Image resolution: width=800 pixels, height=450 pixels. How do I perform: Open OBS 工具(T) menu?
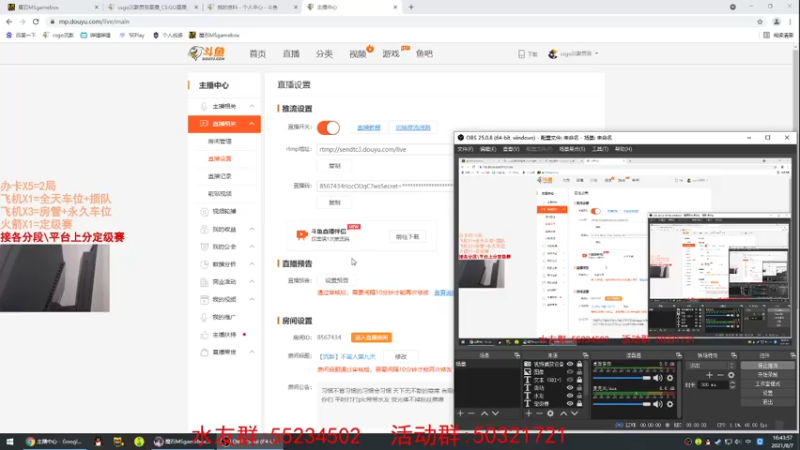click(x=600, y=149)
